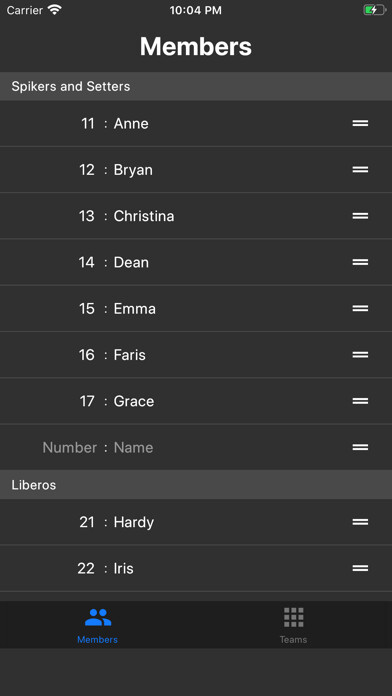Screen dimensions: 392x696
Task: Open the Members tab
Action: (x=98, y=625)
